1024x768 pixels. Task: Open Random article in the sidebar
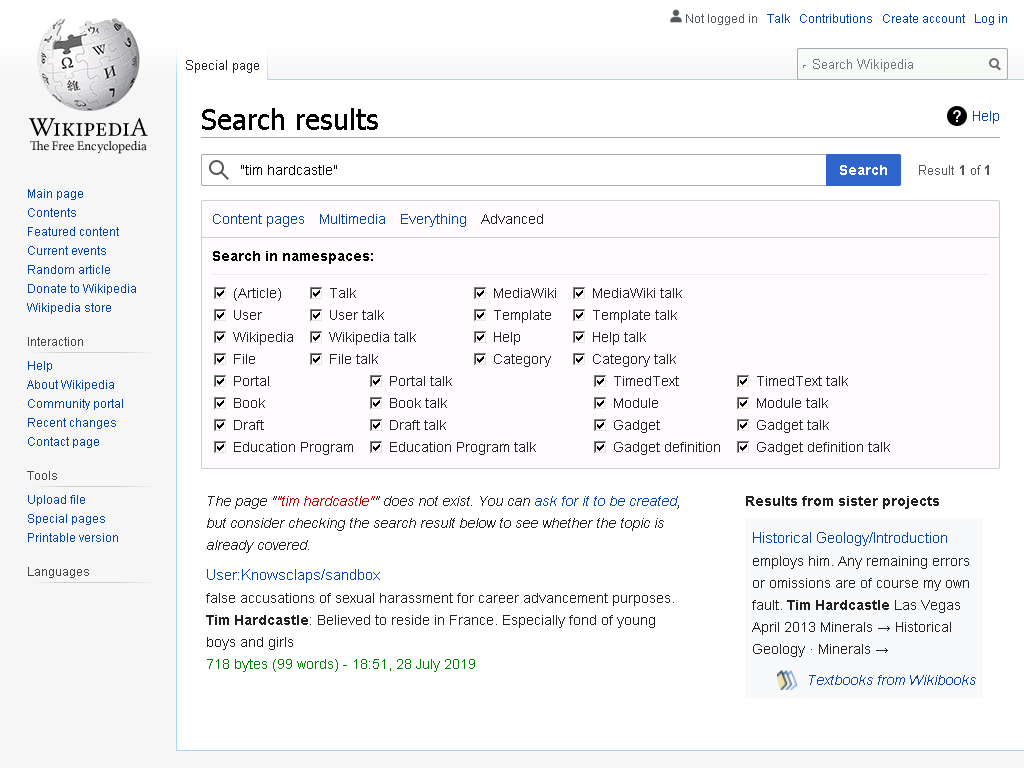pos(69,270)
